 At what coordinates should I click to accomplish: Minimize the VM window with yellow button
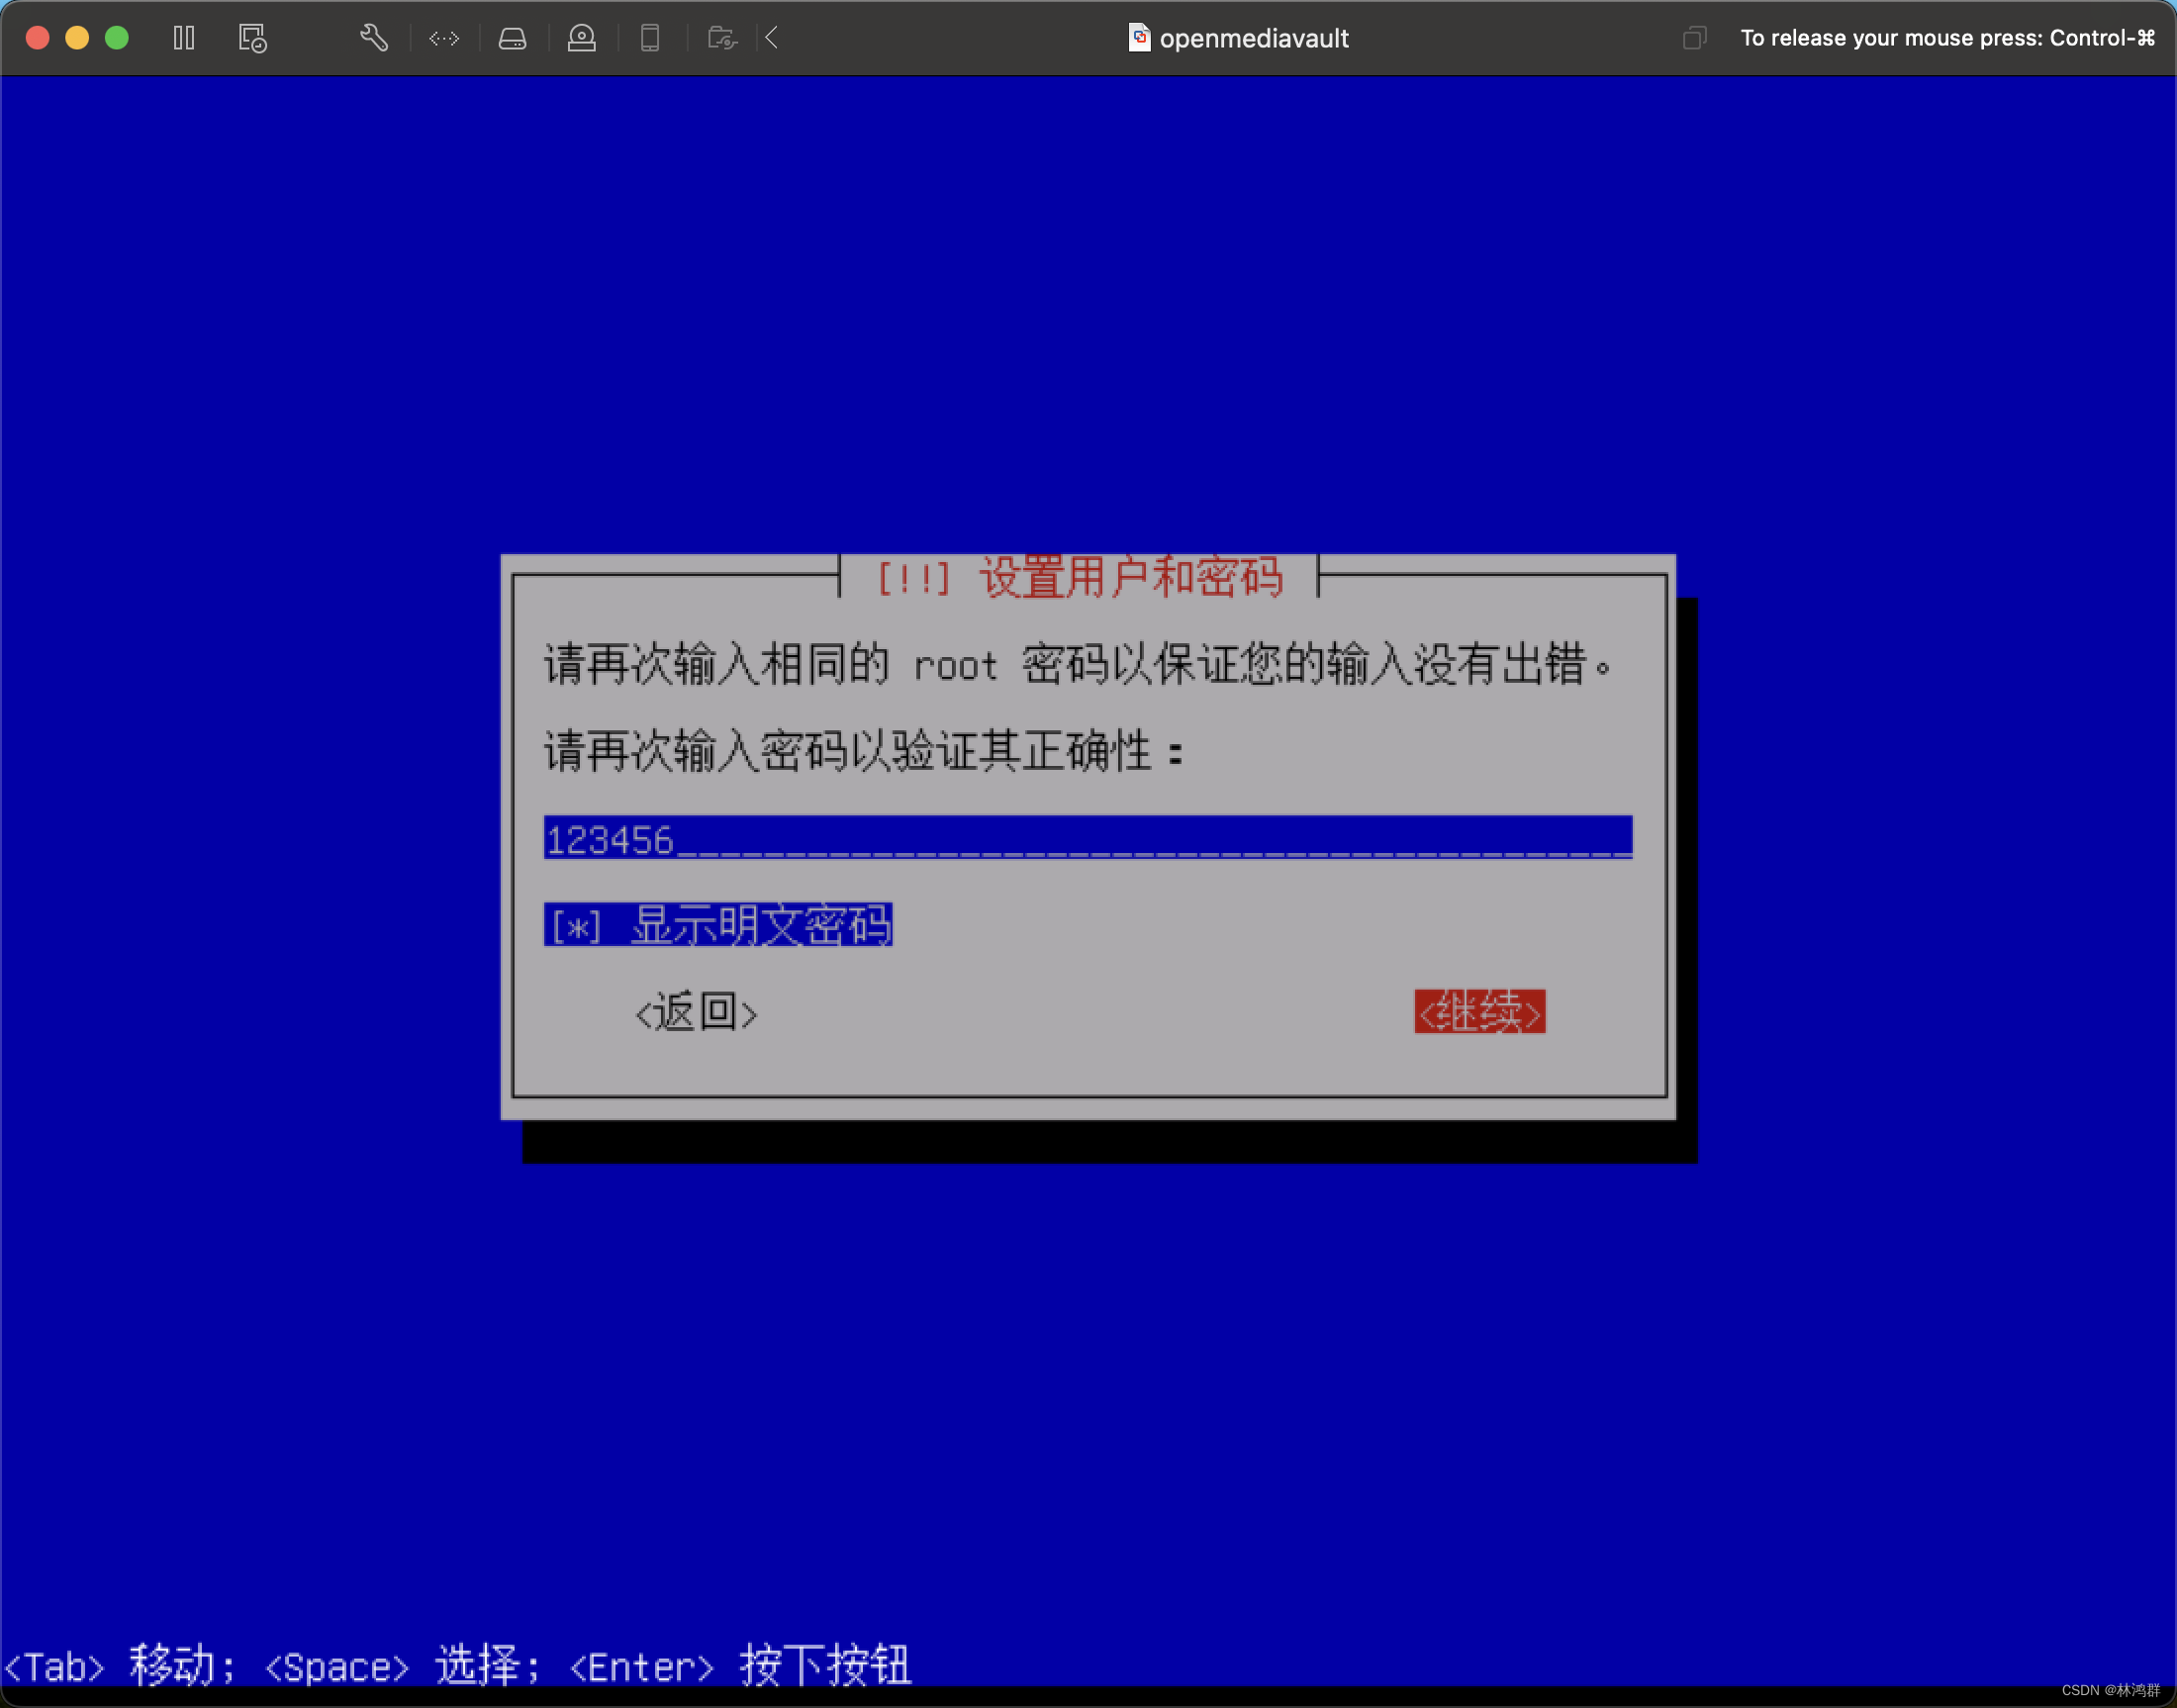[77, 38]
